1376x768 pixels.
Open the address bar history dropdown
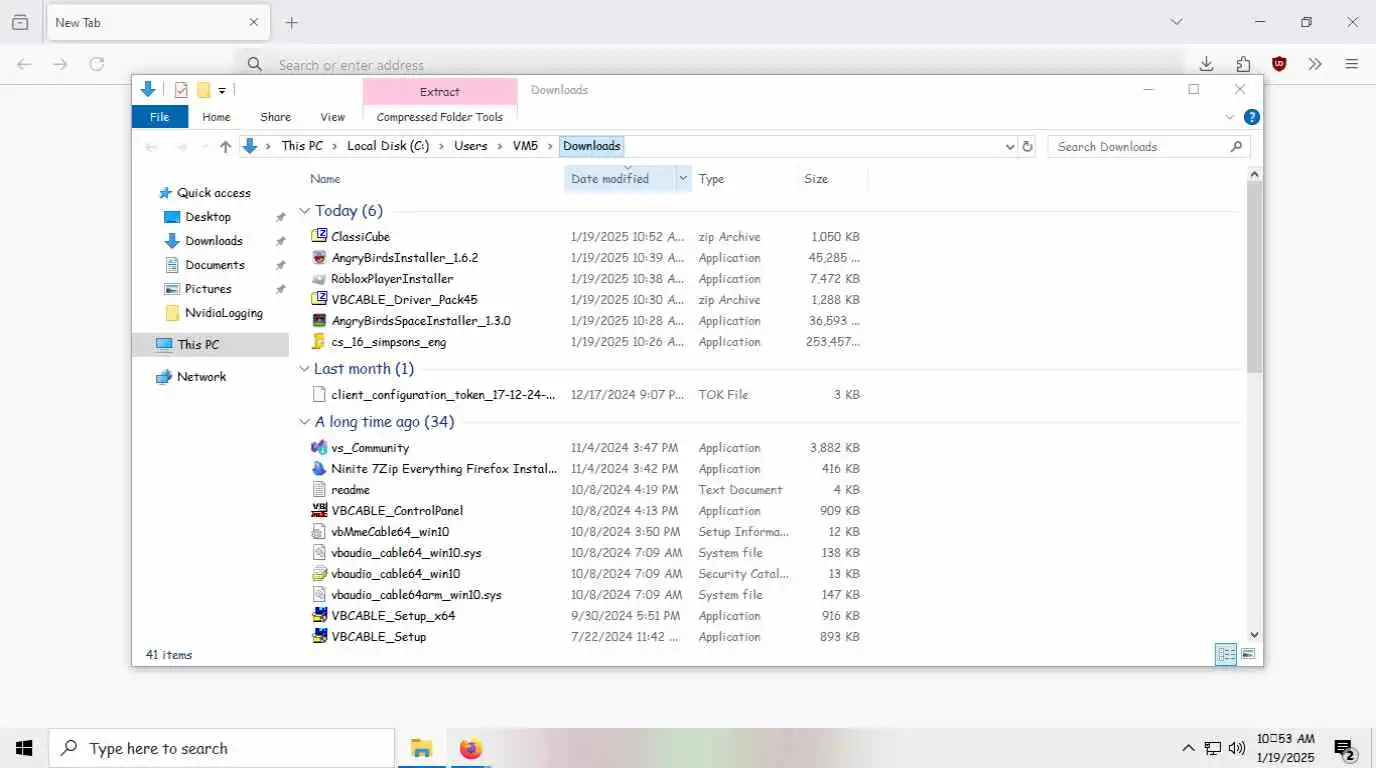tap(1010, 146)
